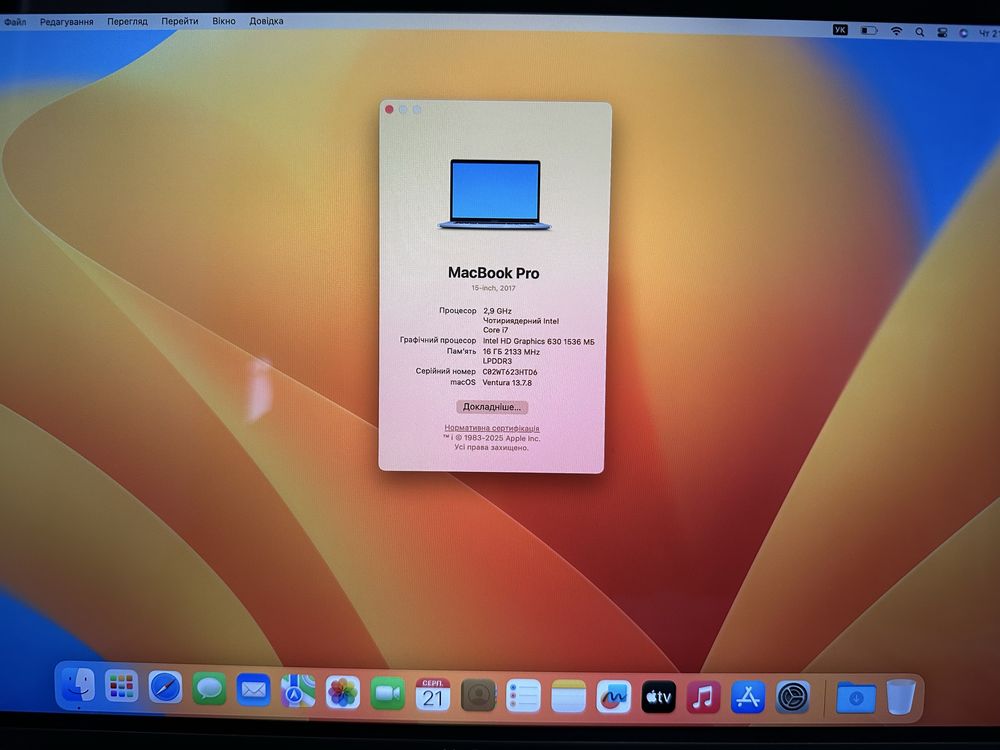Click the MacBook Pro laptop image
Screen dimensions: 1000x750
pyautogui.click(x=495, y=195)
